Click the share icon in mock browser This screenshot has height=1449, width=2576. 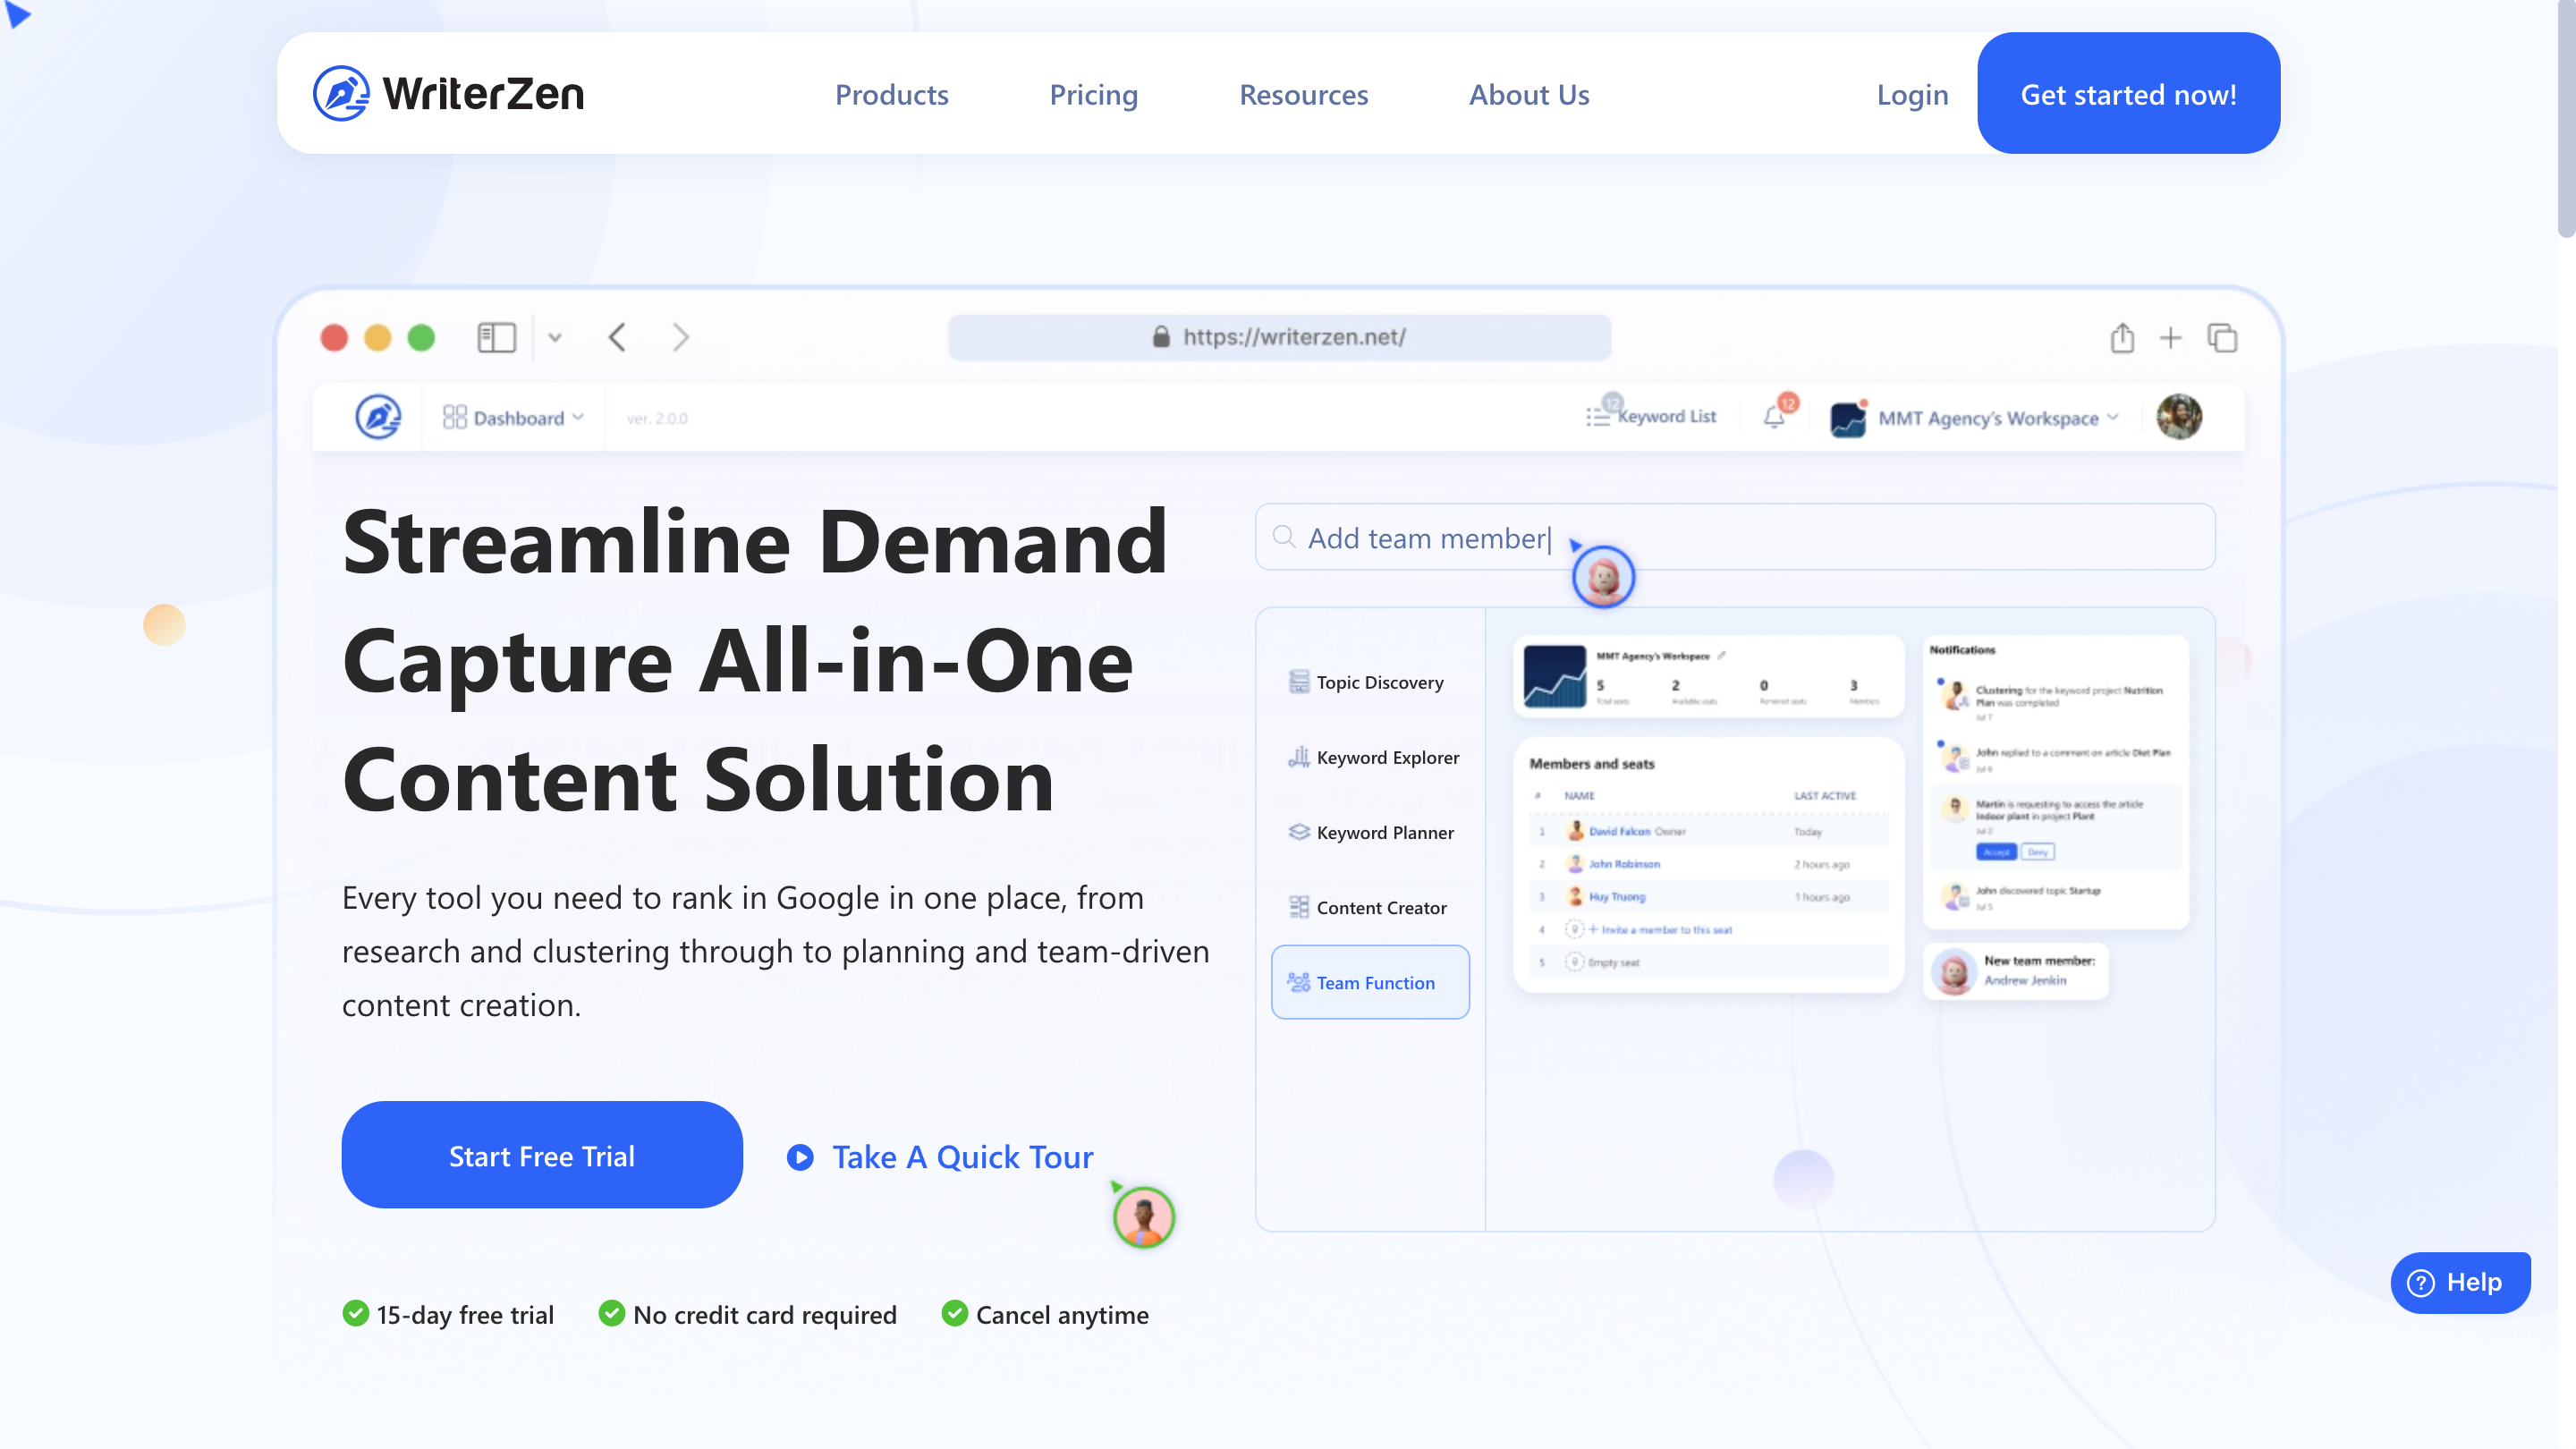pyautogui.click(x=2122, y=338)
